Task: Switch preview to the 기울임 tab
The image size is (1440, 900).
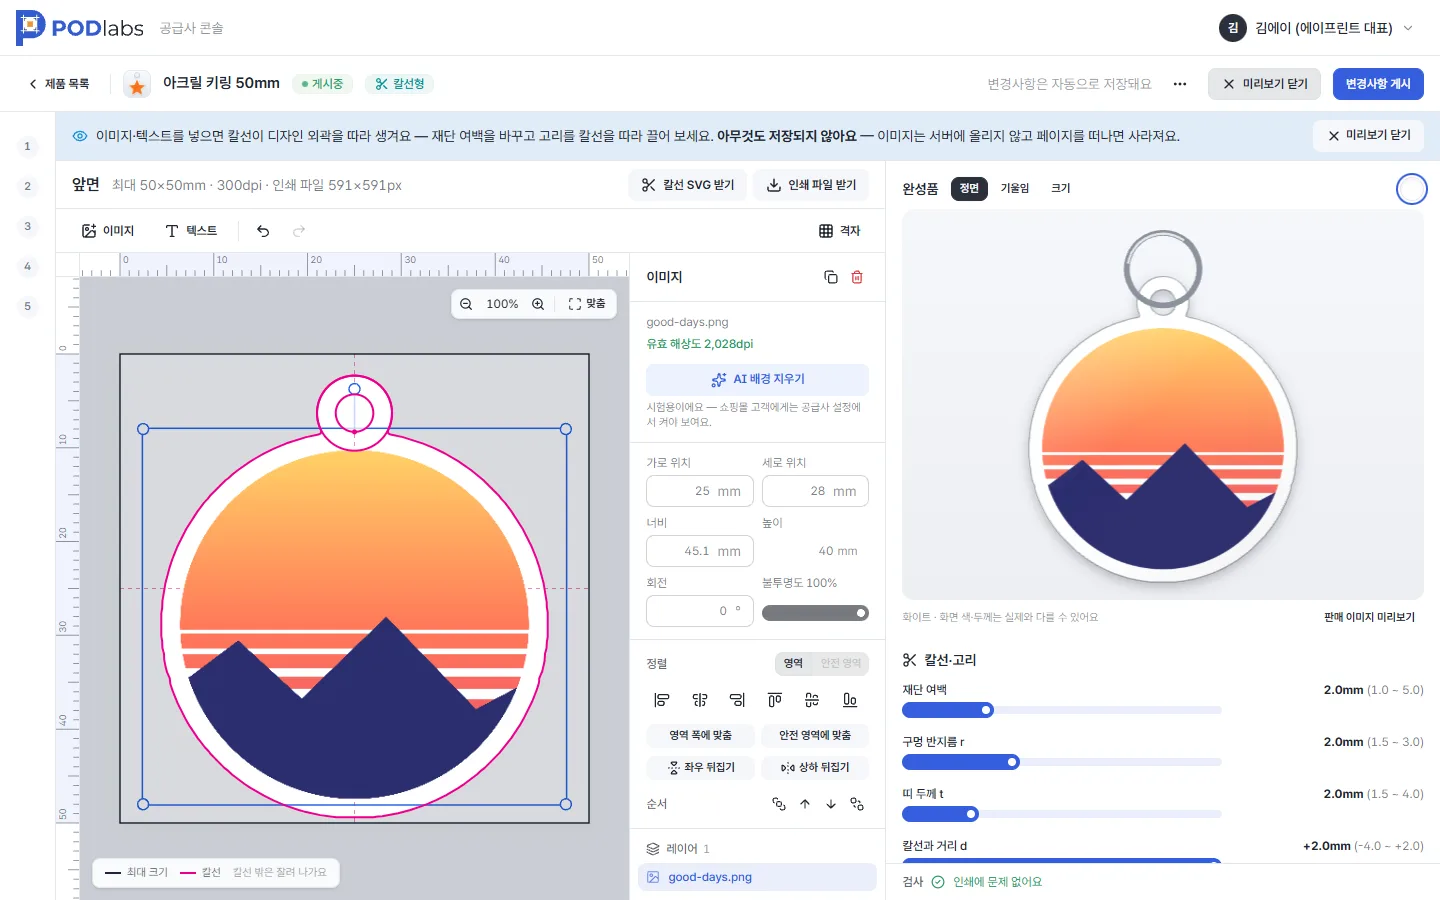Action: (x=1015, y=188)
